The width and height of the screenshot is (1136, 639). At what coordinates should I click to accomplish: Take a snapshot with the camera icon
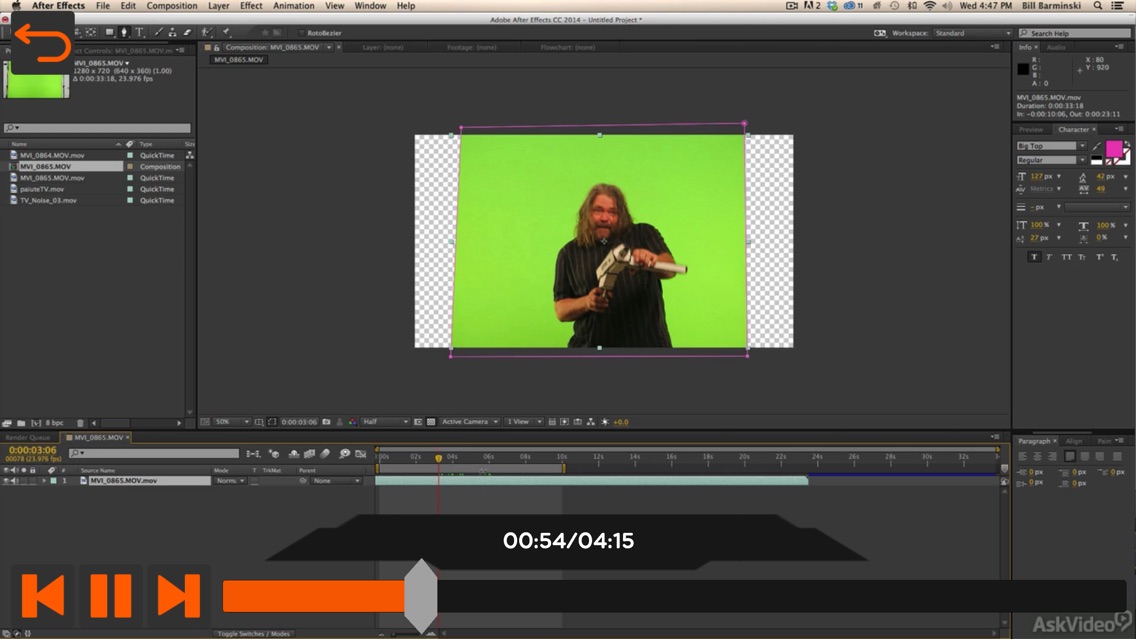pyautogui.click(x=326, y=422)
